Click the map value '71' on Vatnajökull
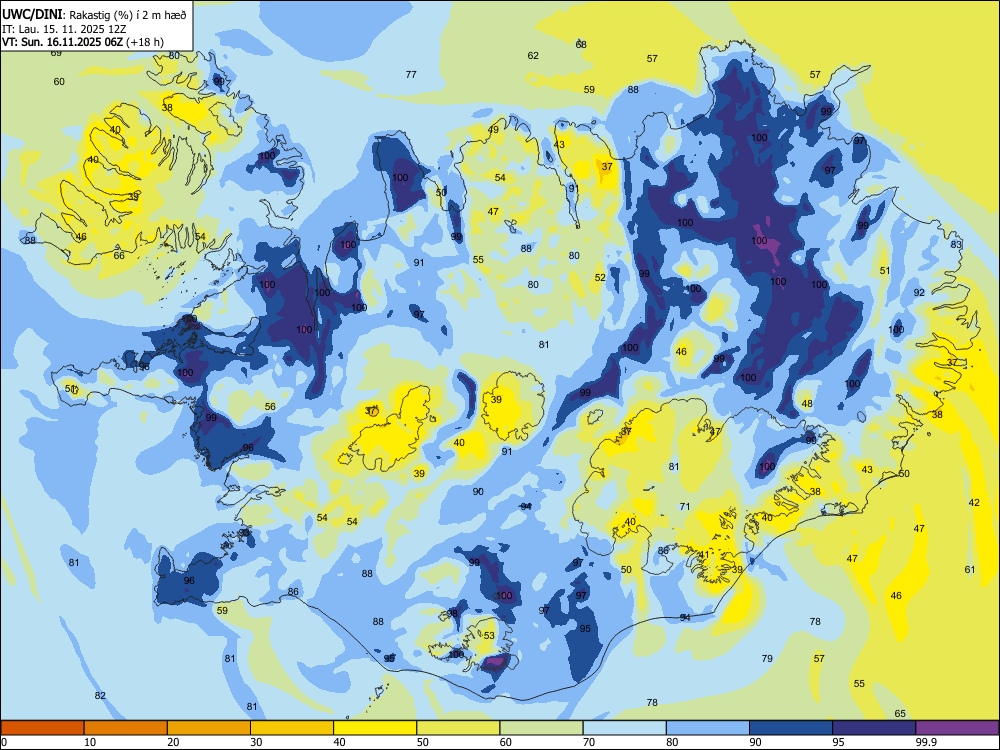This screenshot has height=750, width=1000. [x=685, y=507]
